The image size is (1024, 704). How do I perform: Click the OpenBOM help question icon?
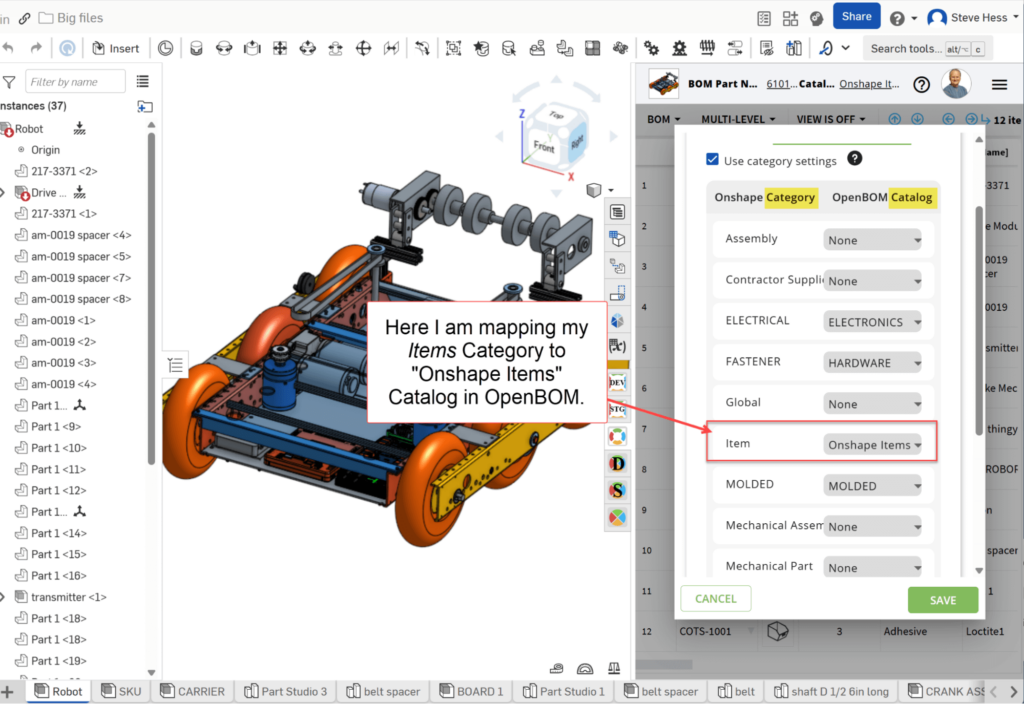coord(921,84)
